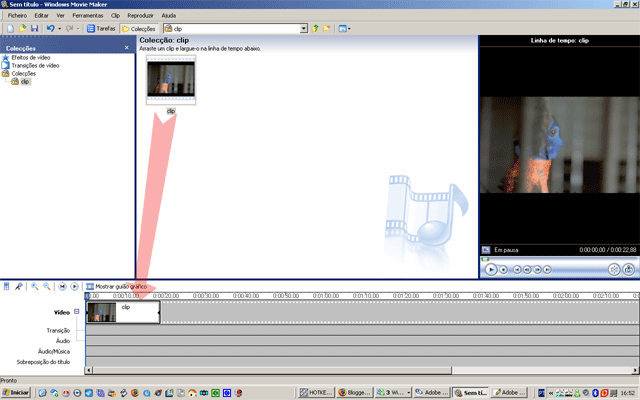Click the timeline ruler at 0:01:00.00
Image resolution: width=640 pixels, height=400 pixels.
tap(326, 296)
